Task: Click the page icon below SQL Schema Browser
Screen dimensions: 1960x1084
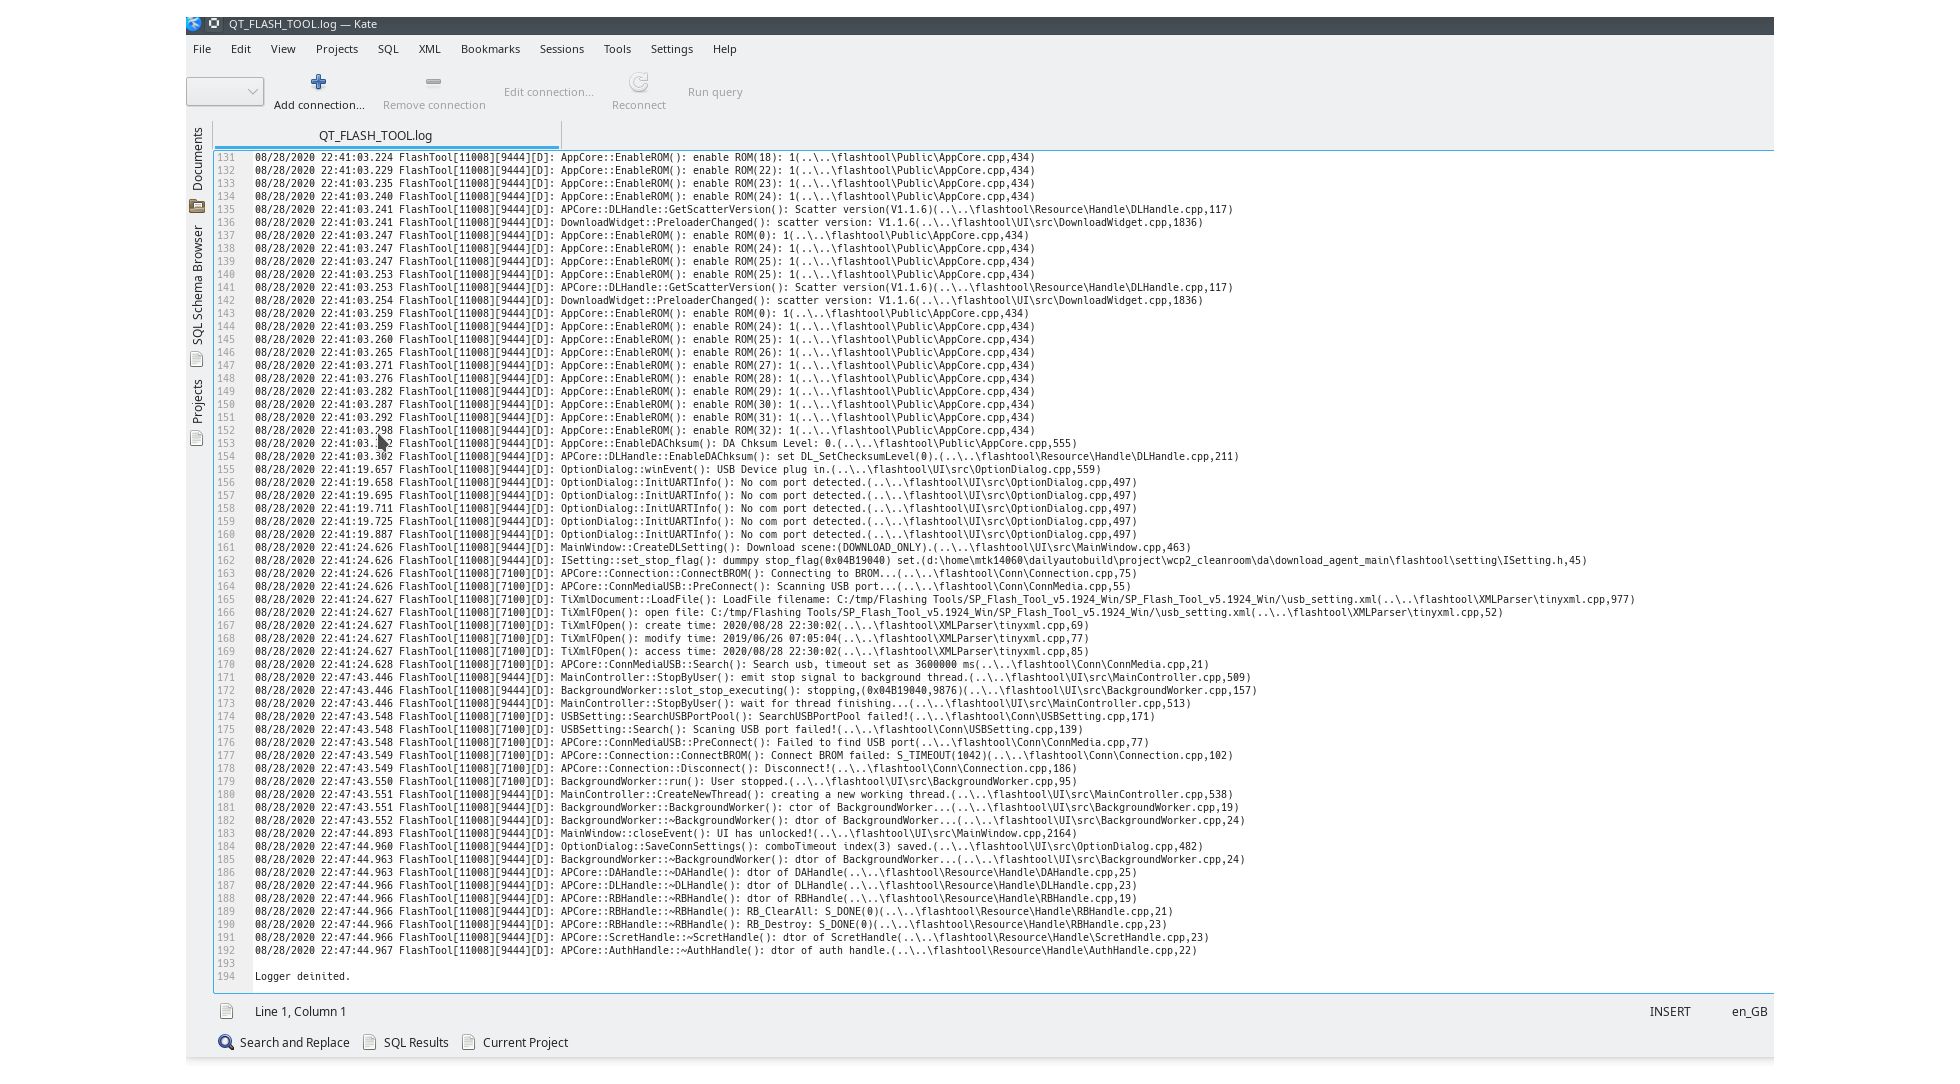Action: point(197,359)
